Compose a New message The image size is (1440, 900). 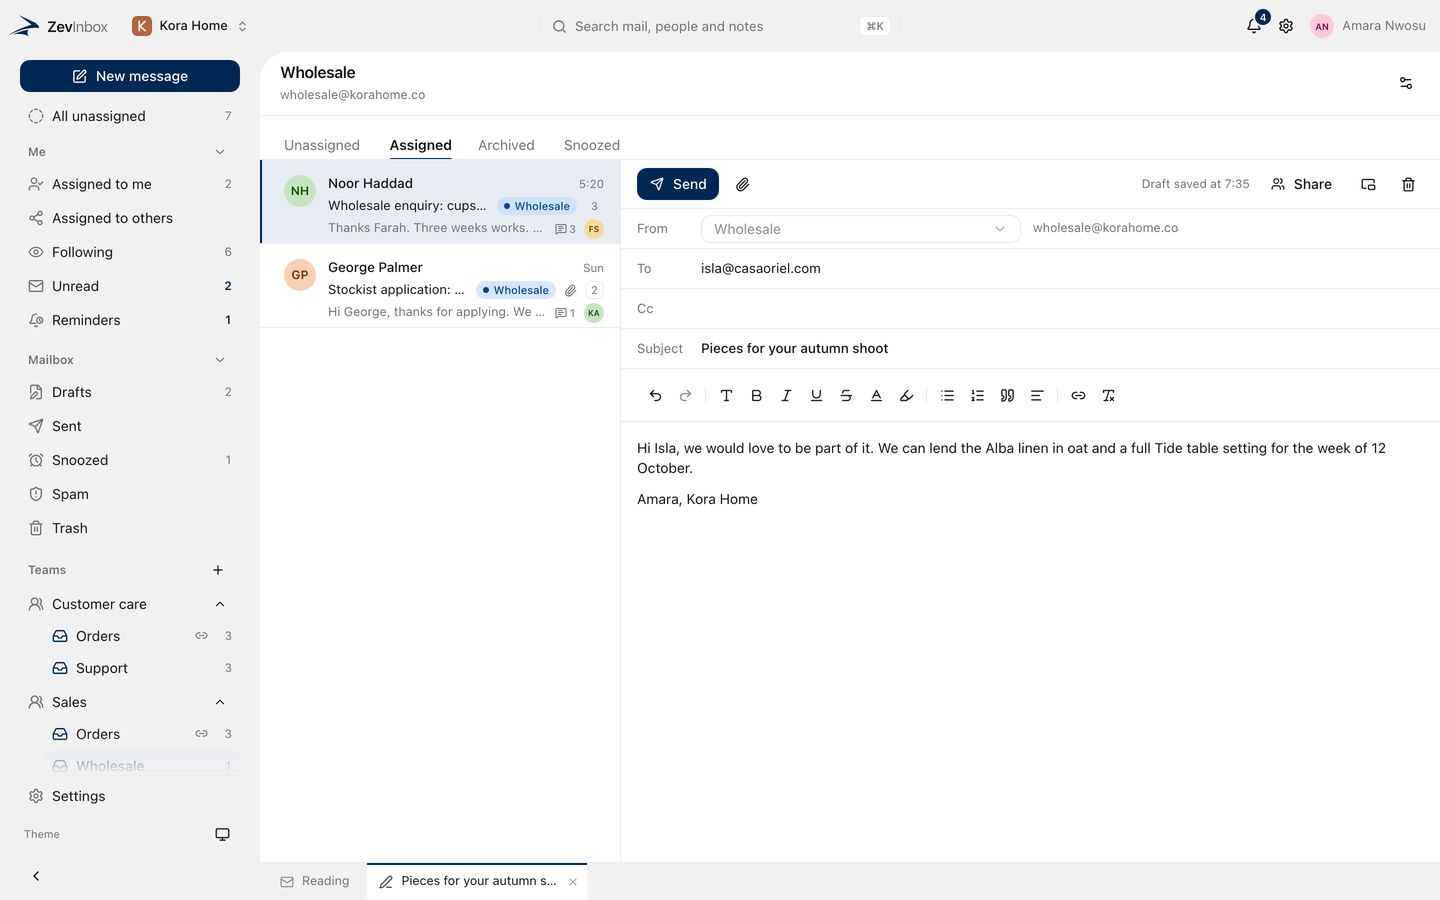[130, 76]
